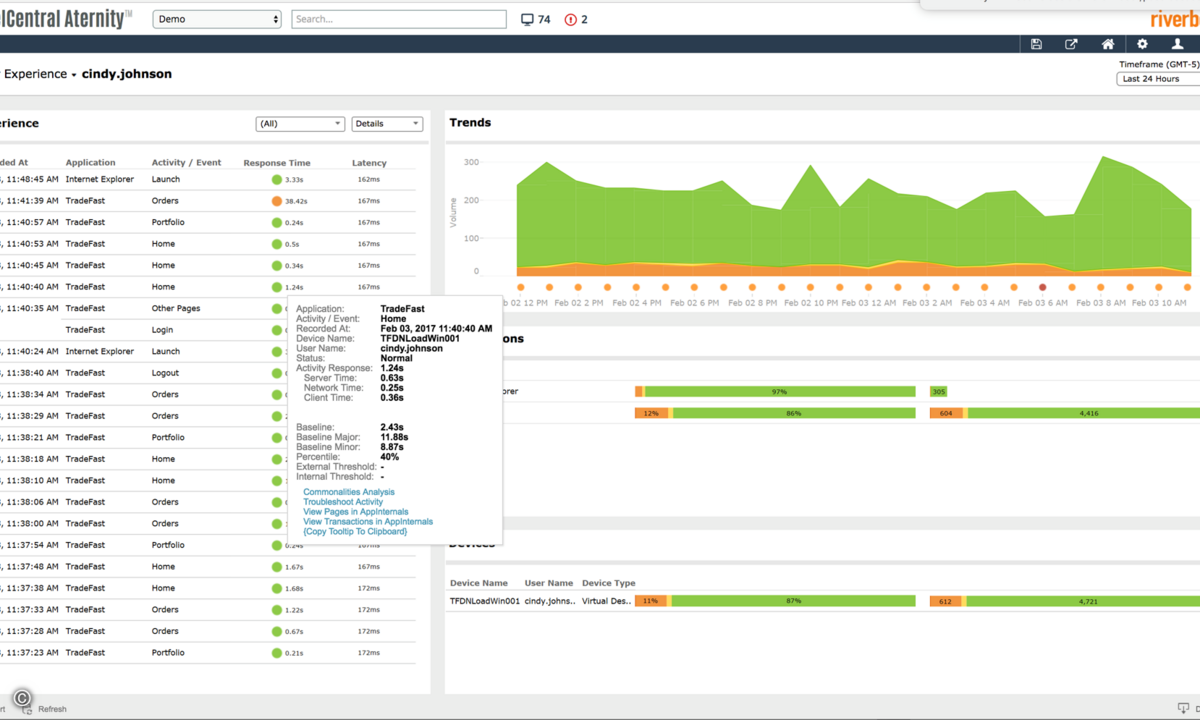Click the Login activity cell
The width and height of the screenshot is (1200, 720).
pos(162,330)
